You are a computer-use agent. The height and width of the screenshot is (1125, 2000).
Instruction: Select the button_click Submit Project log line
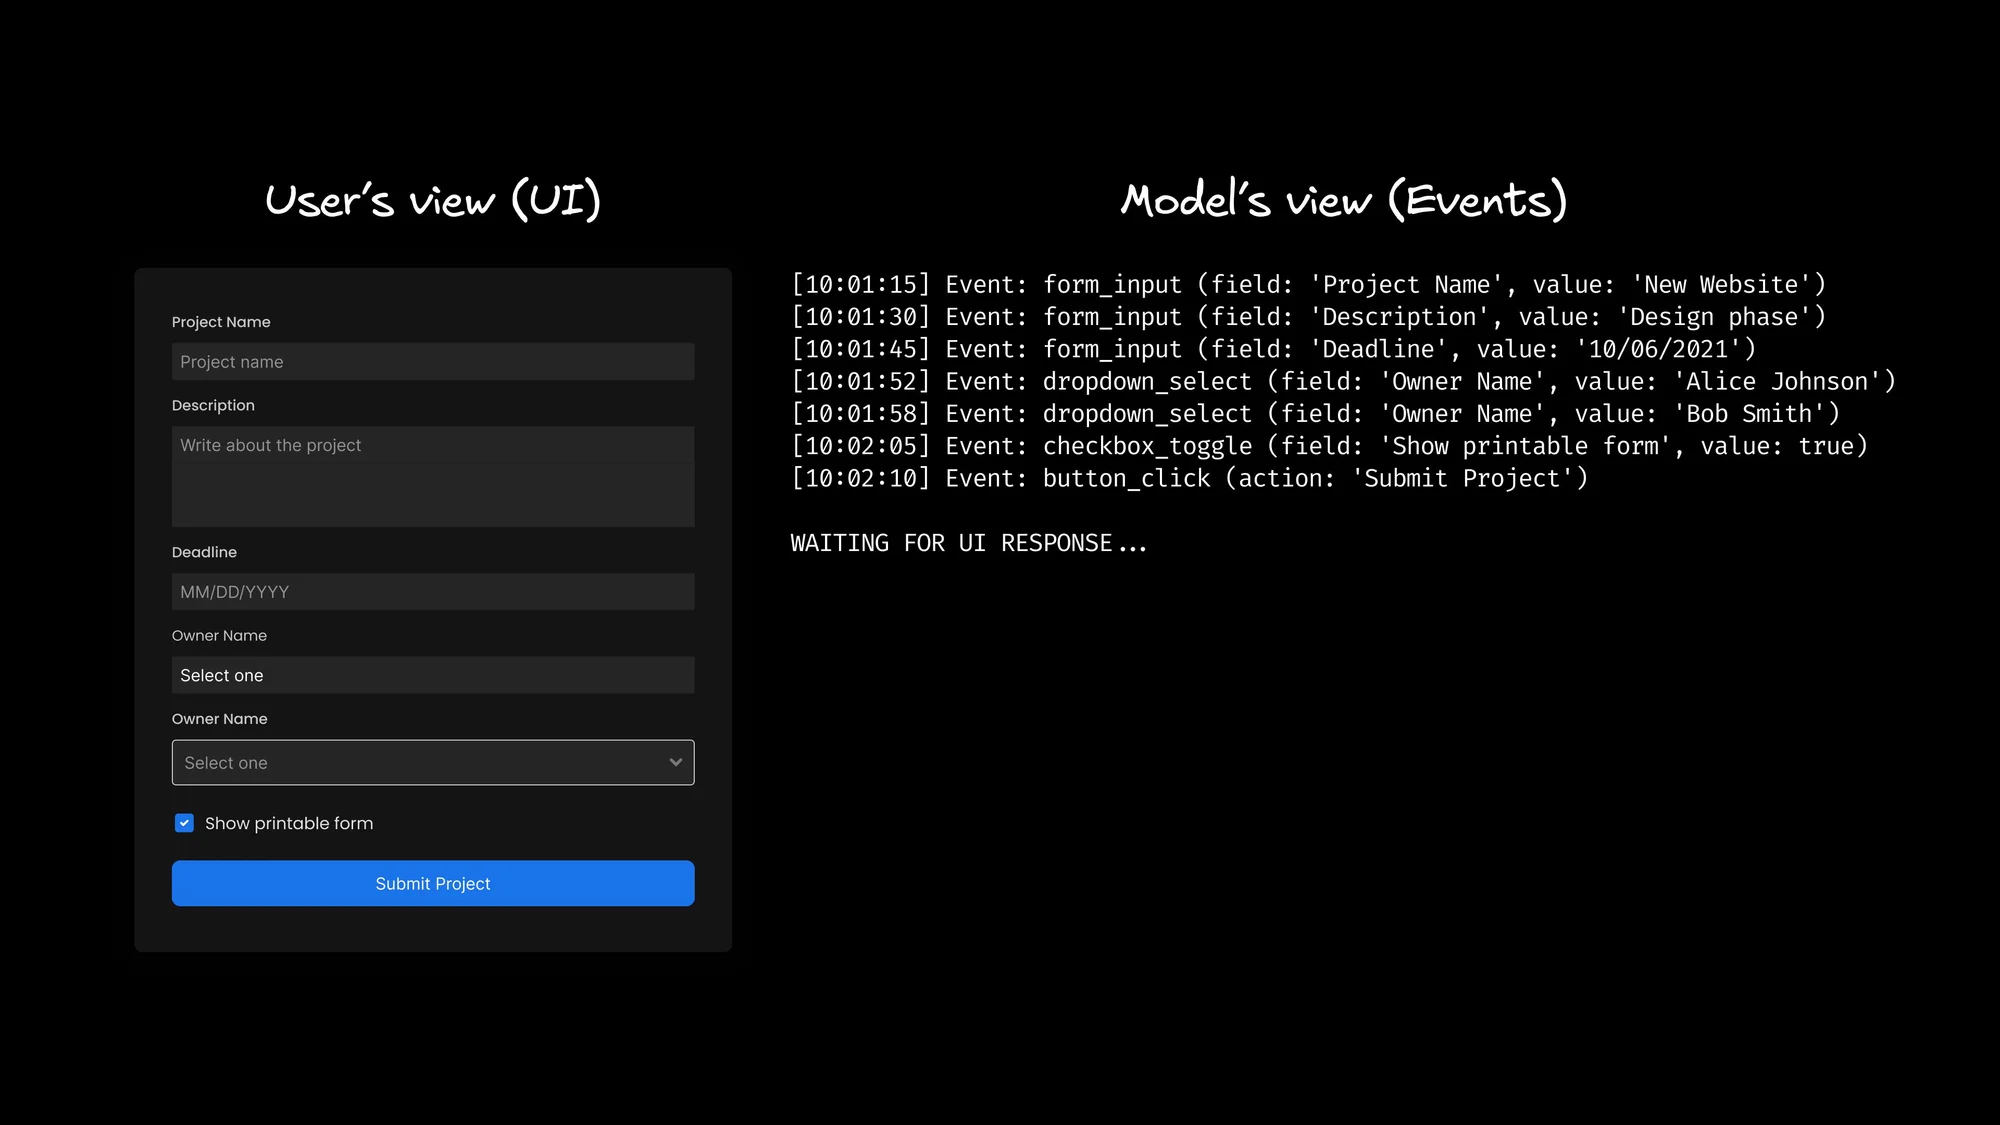1189,479
